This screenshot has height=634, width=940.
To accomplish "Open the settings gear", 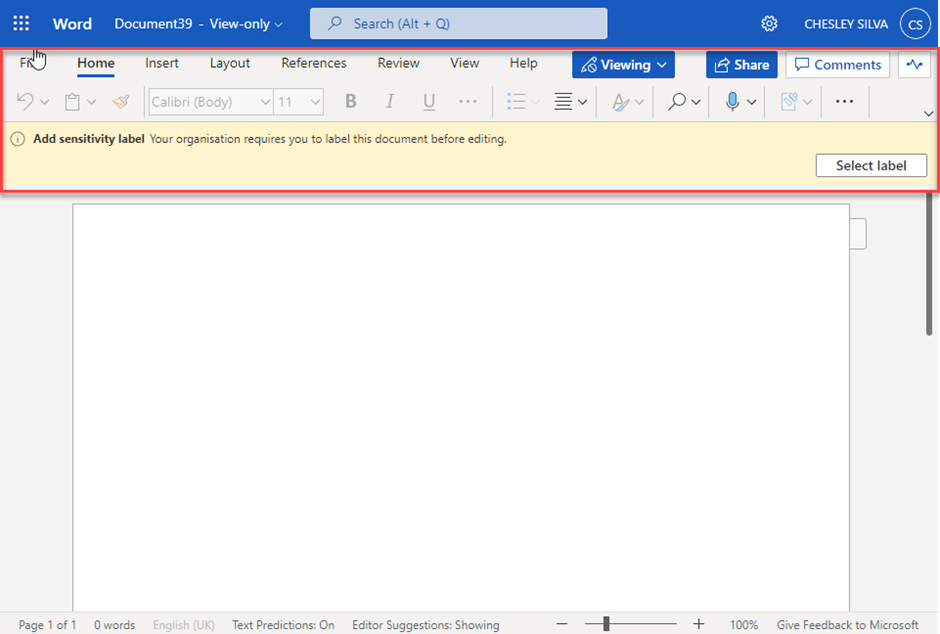I will point(769,24).
